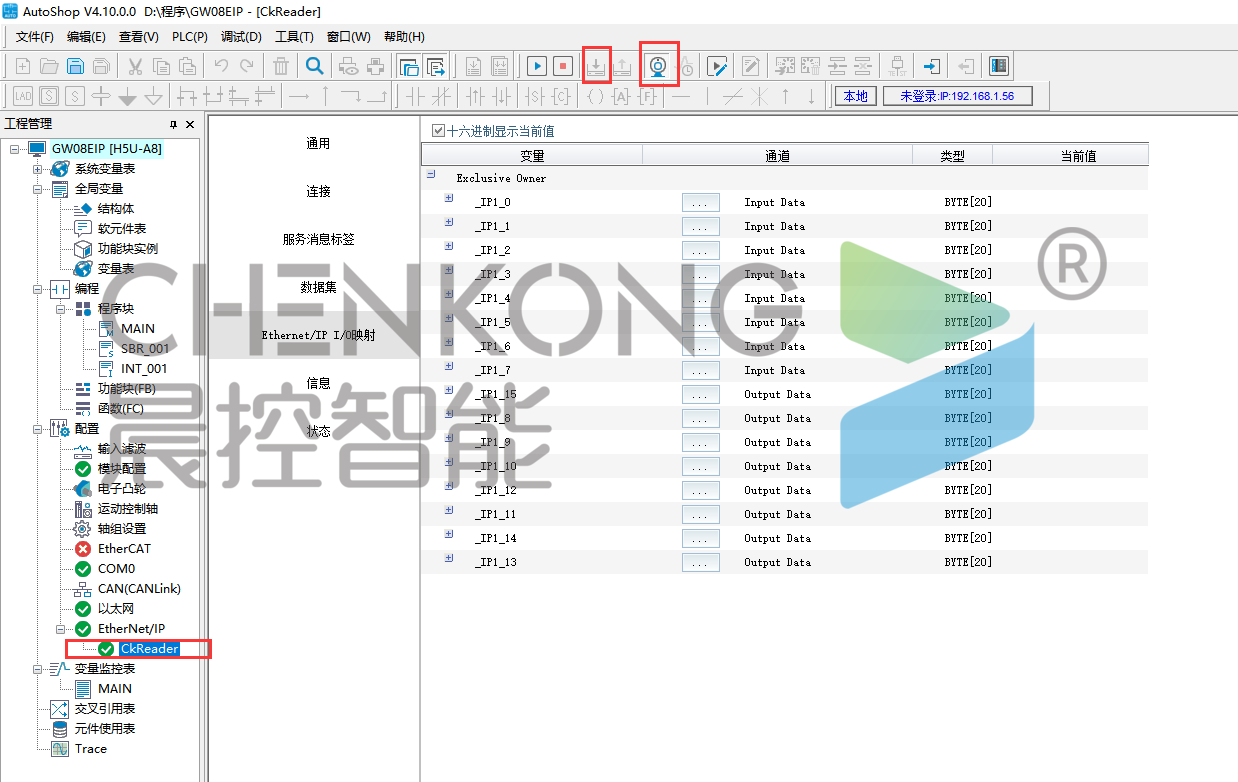Toggle 十六进制显示当前值 checkbox
The height and width of the screenshot is (782, 1238).
[438, 131]
